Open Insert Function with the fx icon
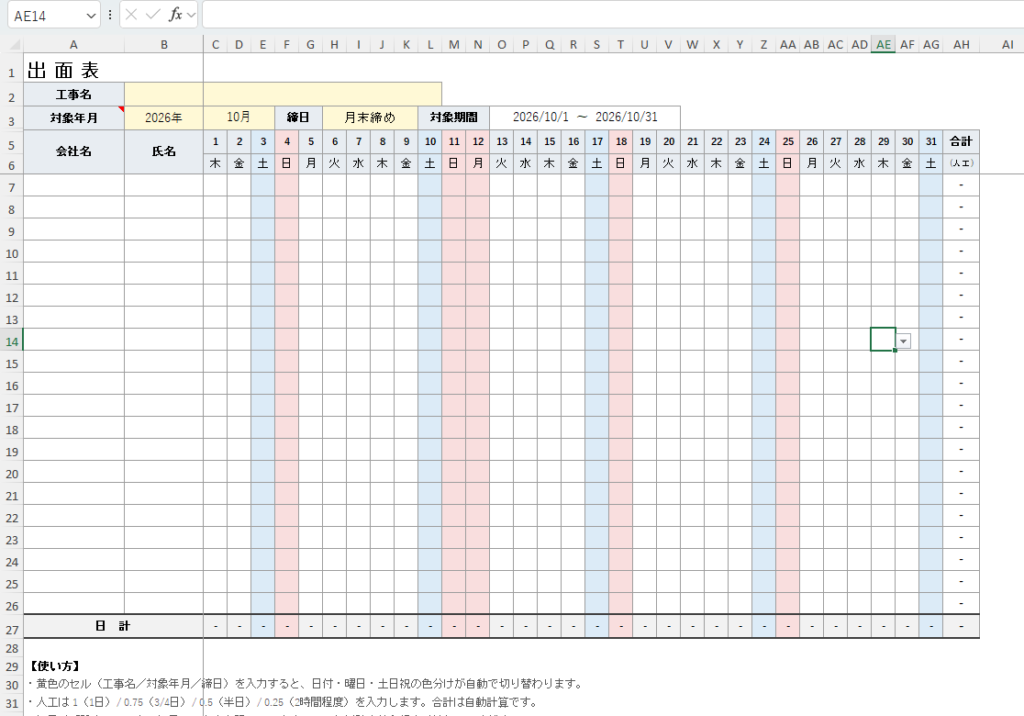 pos(175,15)
